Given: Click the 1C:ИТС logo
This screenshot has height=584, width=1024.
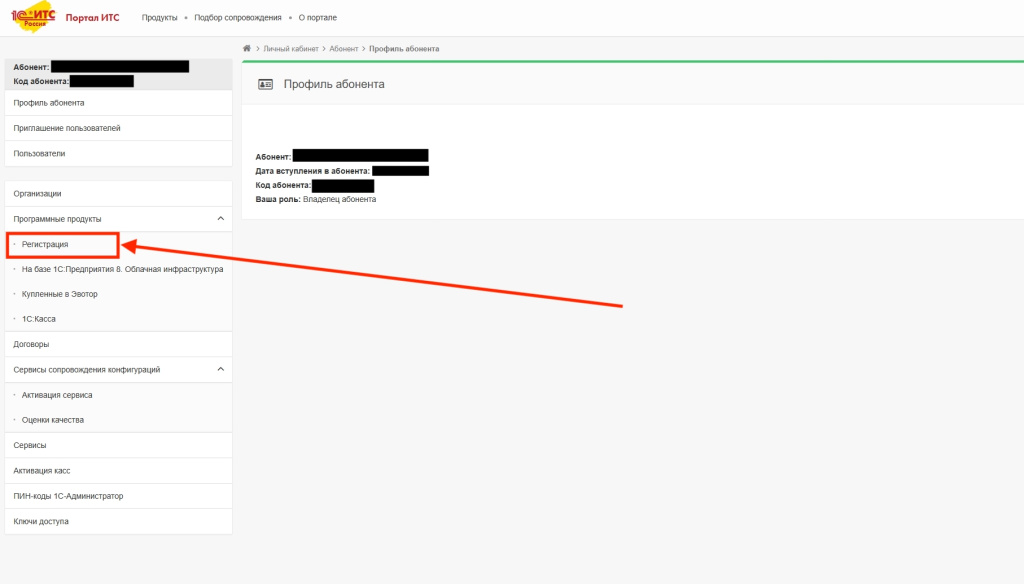Looking at the screenshot, I should coord(33,17).
